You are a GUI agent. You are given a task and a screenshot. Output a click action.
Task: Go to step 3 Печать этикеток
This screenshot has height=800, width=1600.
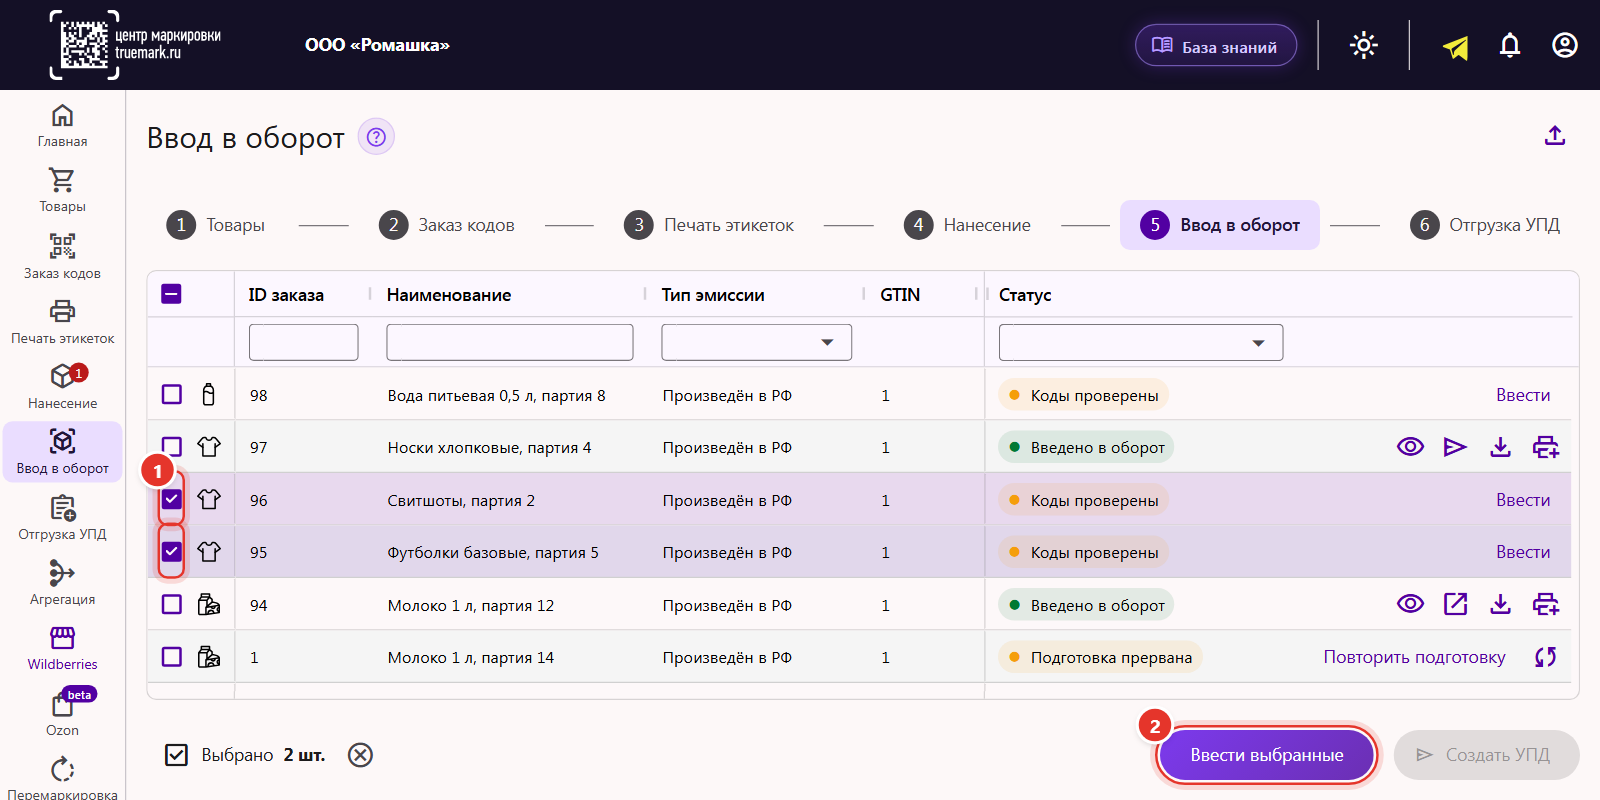[709, 225]
